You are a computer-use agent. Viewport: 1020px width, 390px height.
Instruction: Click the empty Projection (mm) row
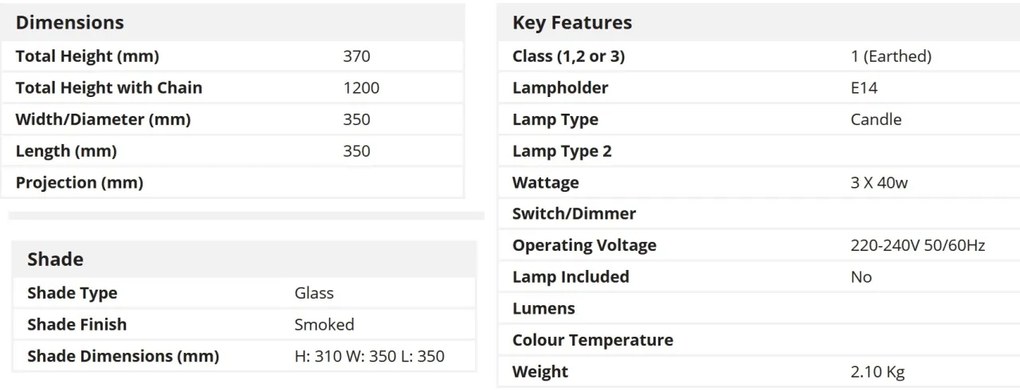(x=232, y=183)
